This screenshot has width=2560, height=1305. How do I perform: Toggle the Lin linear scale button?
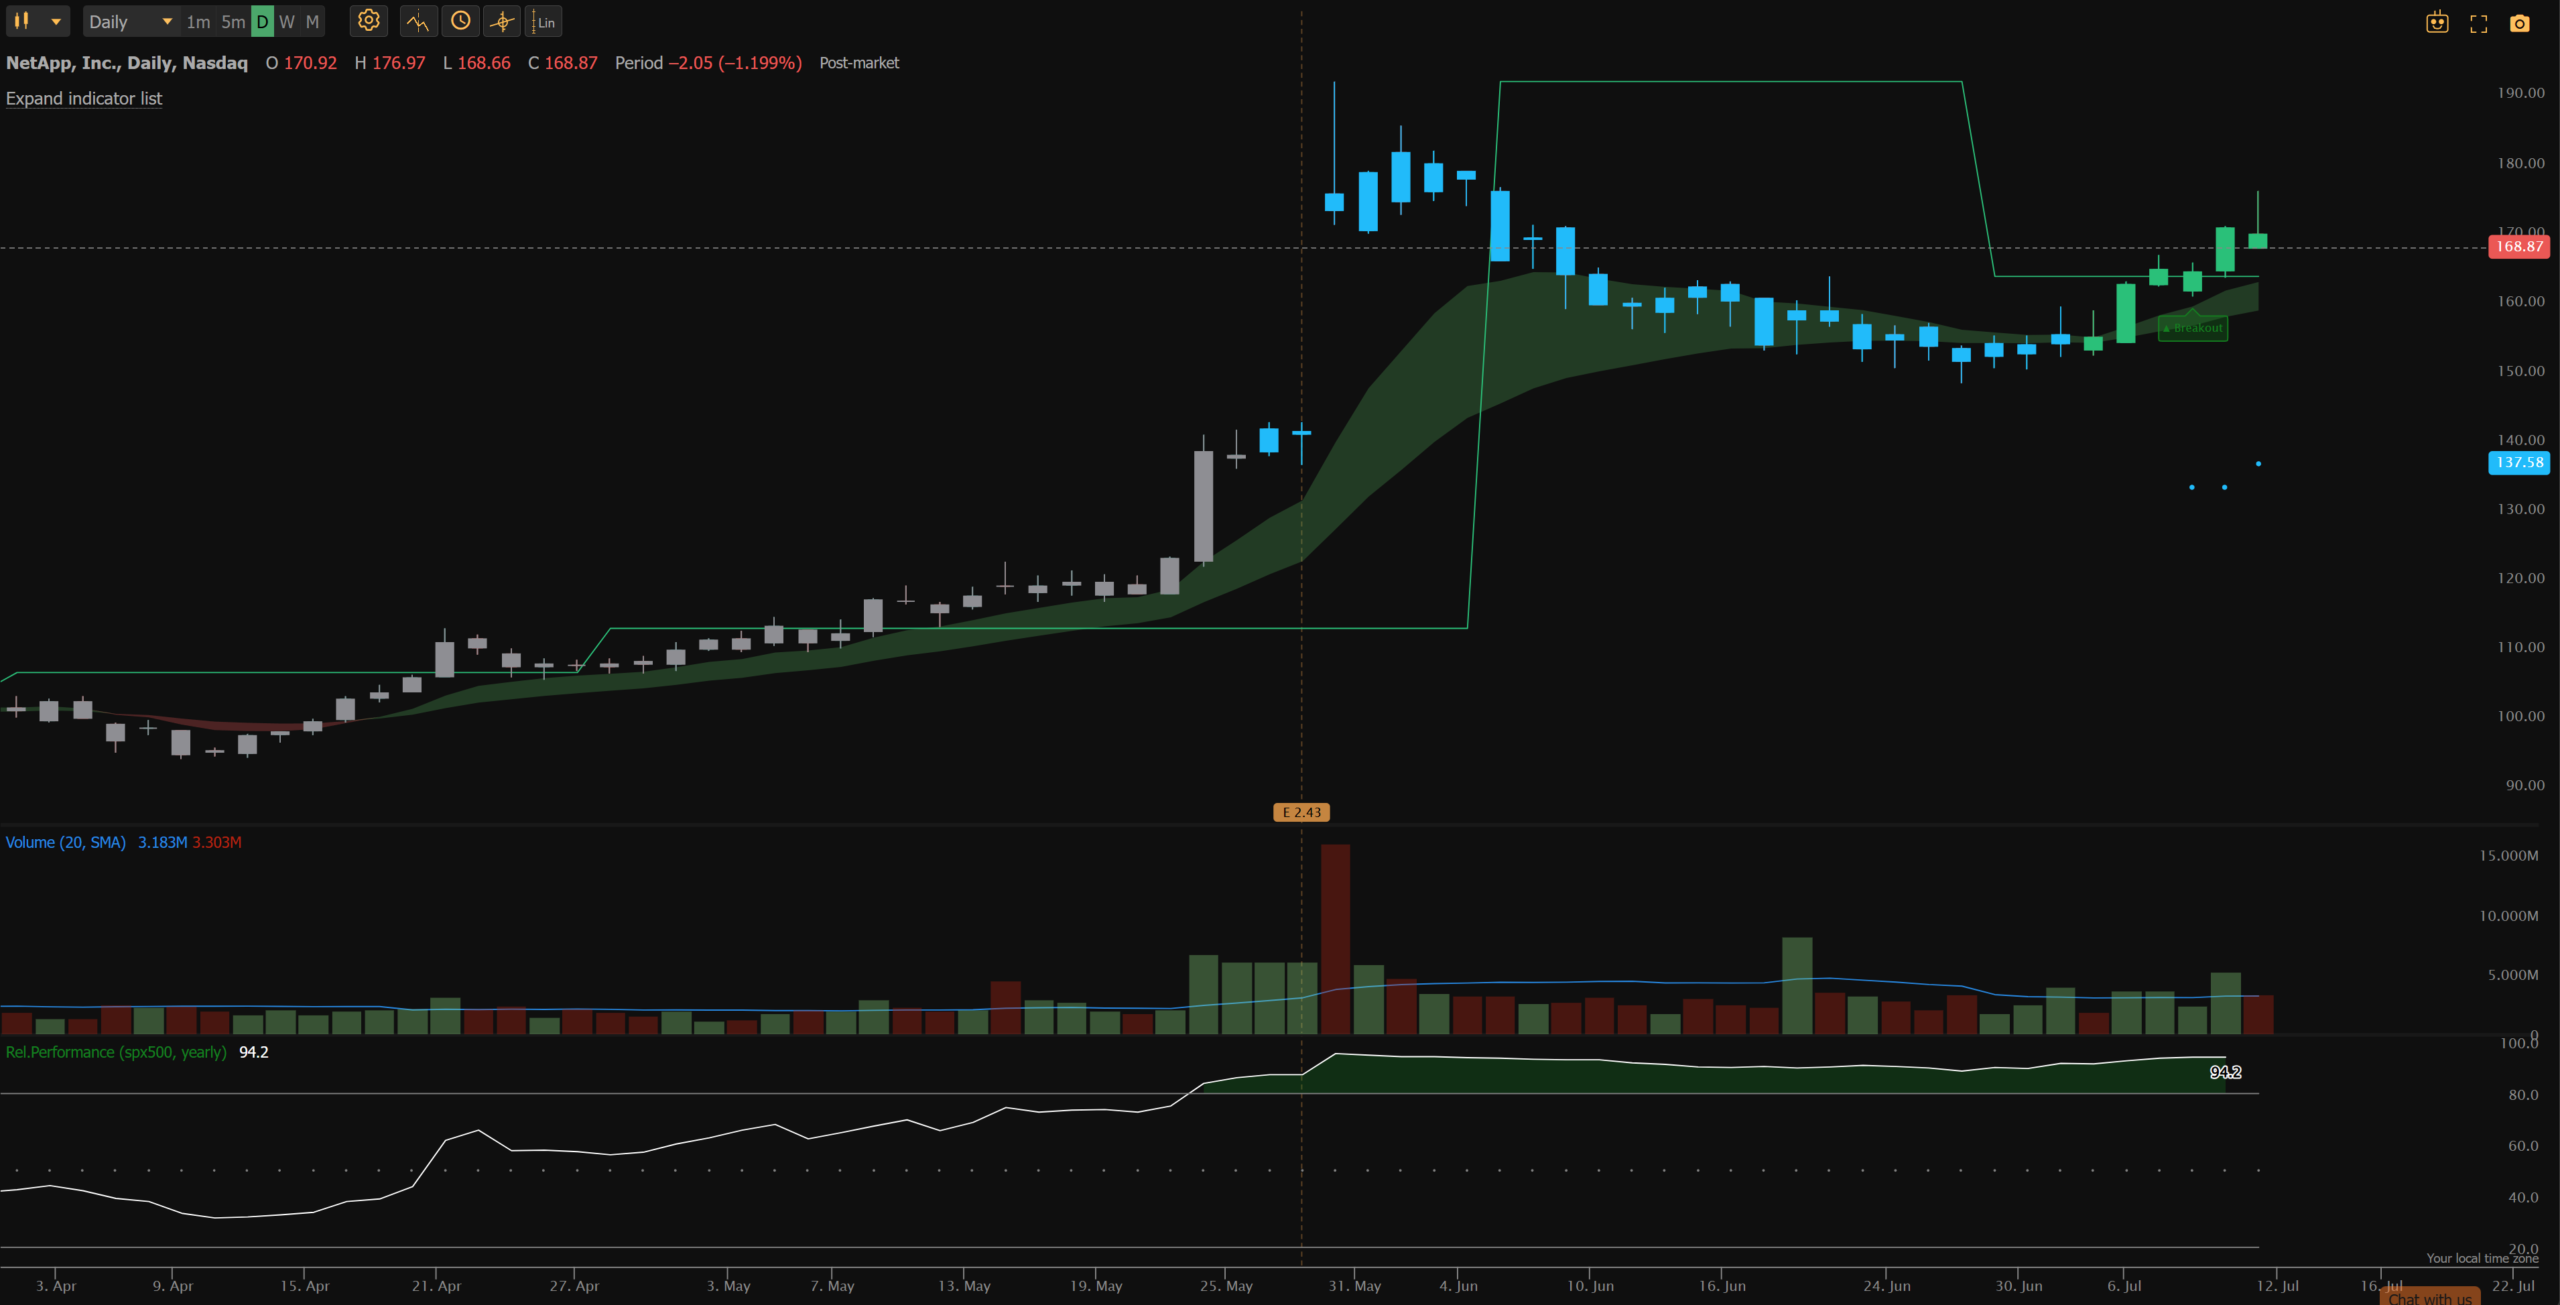point(543,21)
